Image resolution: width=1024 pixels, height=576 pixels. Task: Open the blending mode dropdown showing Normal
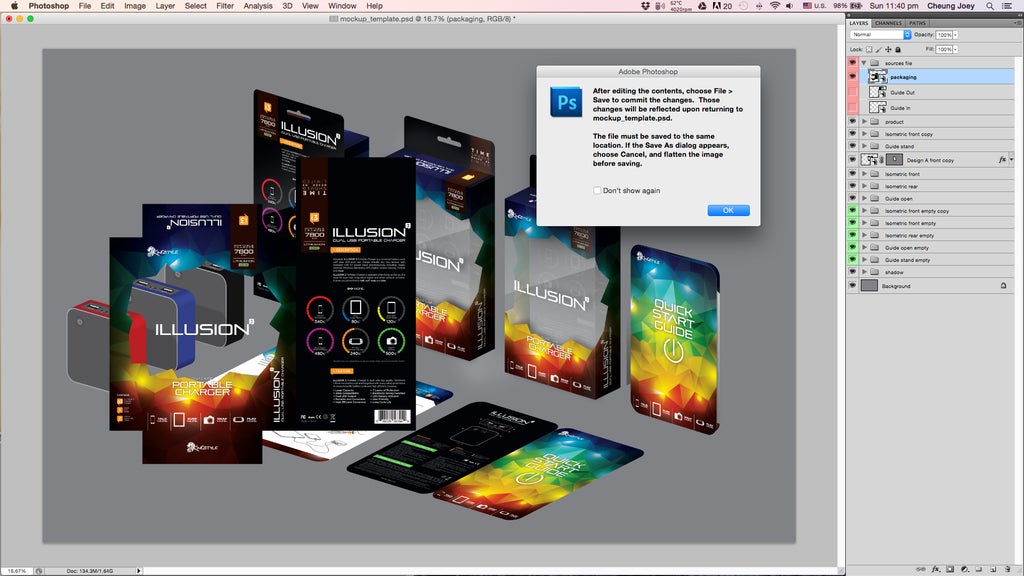876,35
